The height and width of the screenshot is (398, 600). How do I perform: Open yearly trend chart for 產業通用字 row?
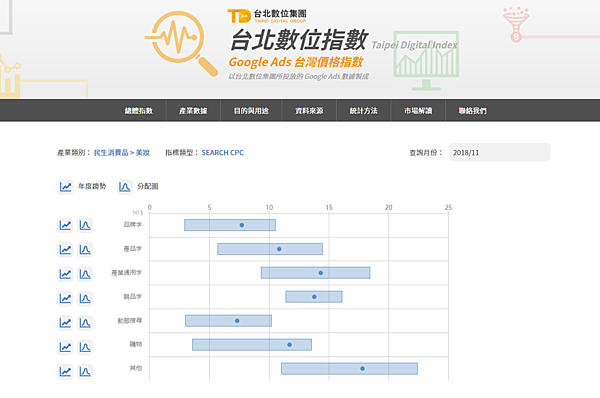65,274
